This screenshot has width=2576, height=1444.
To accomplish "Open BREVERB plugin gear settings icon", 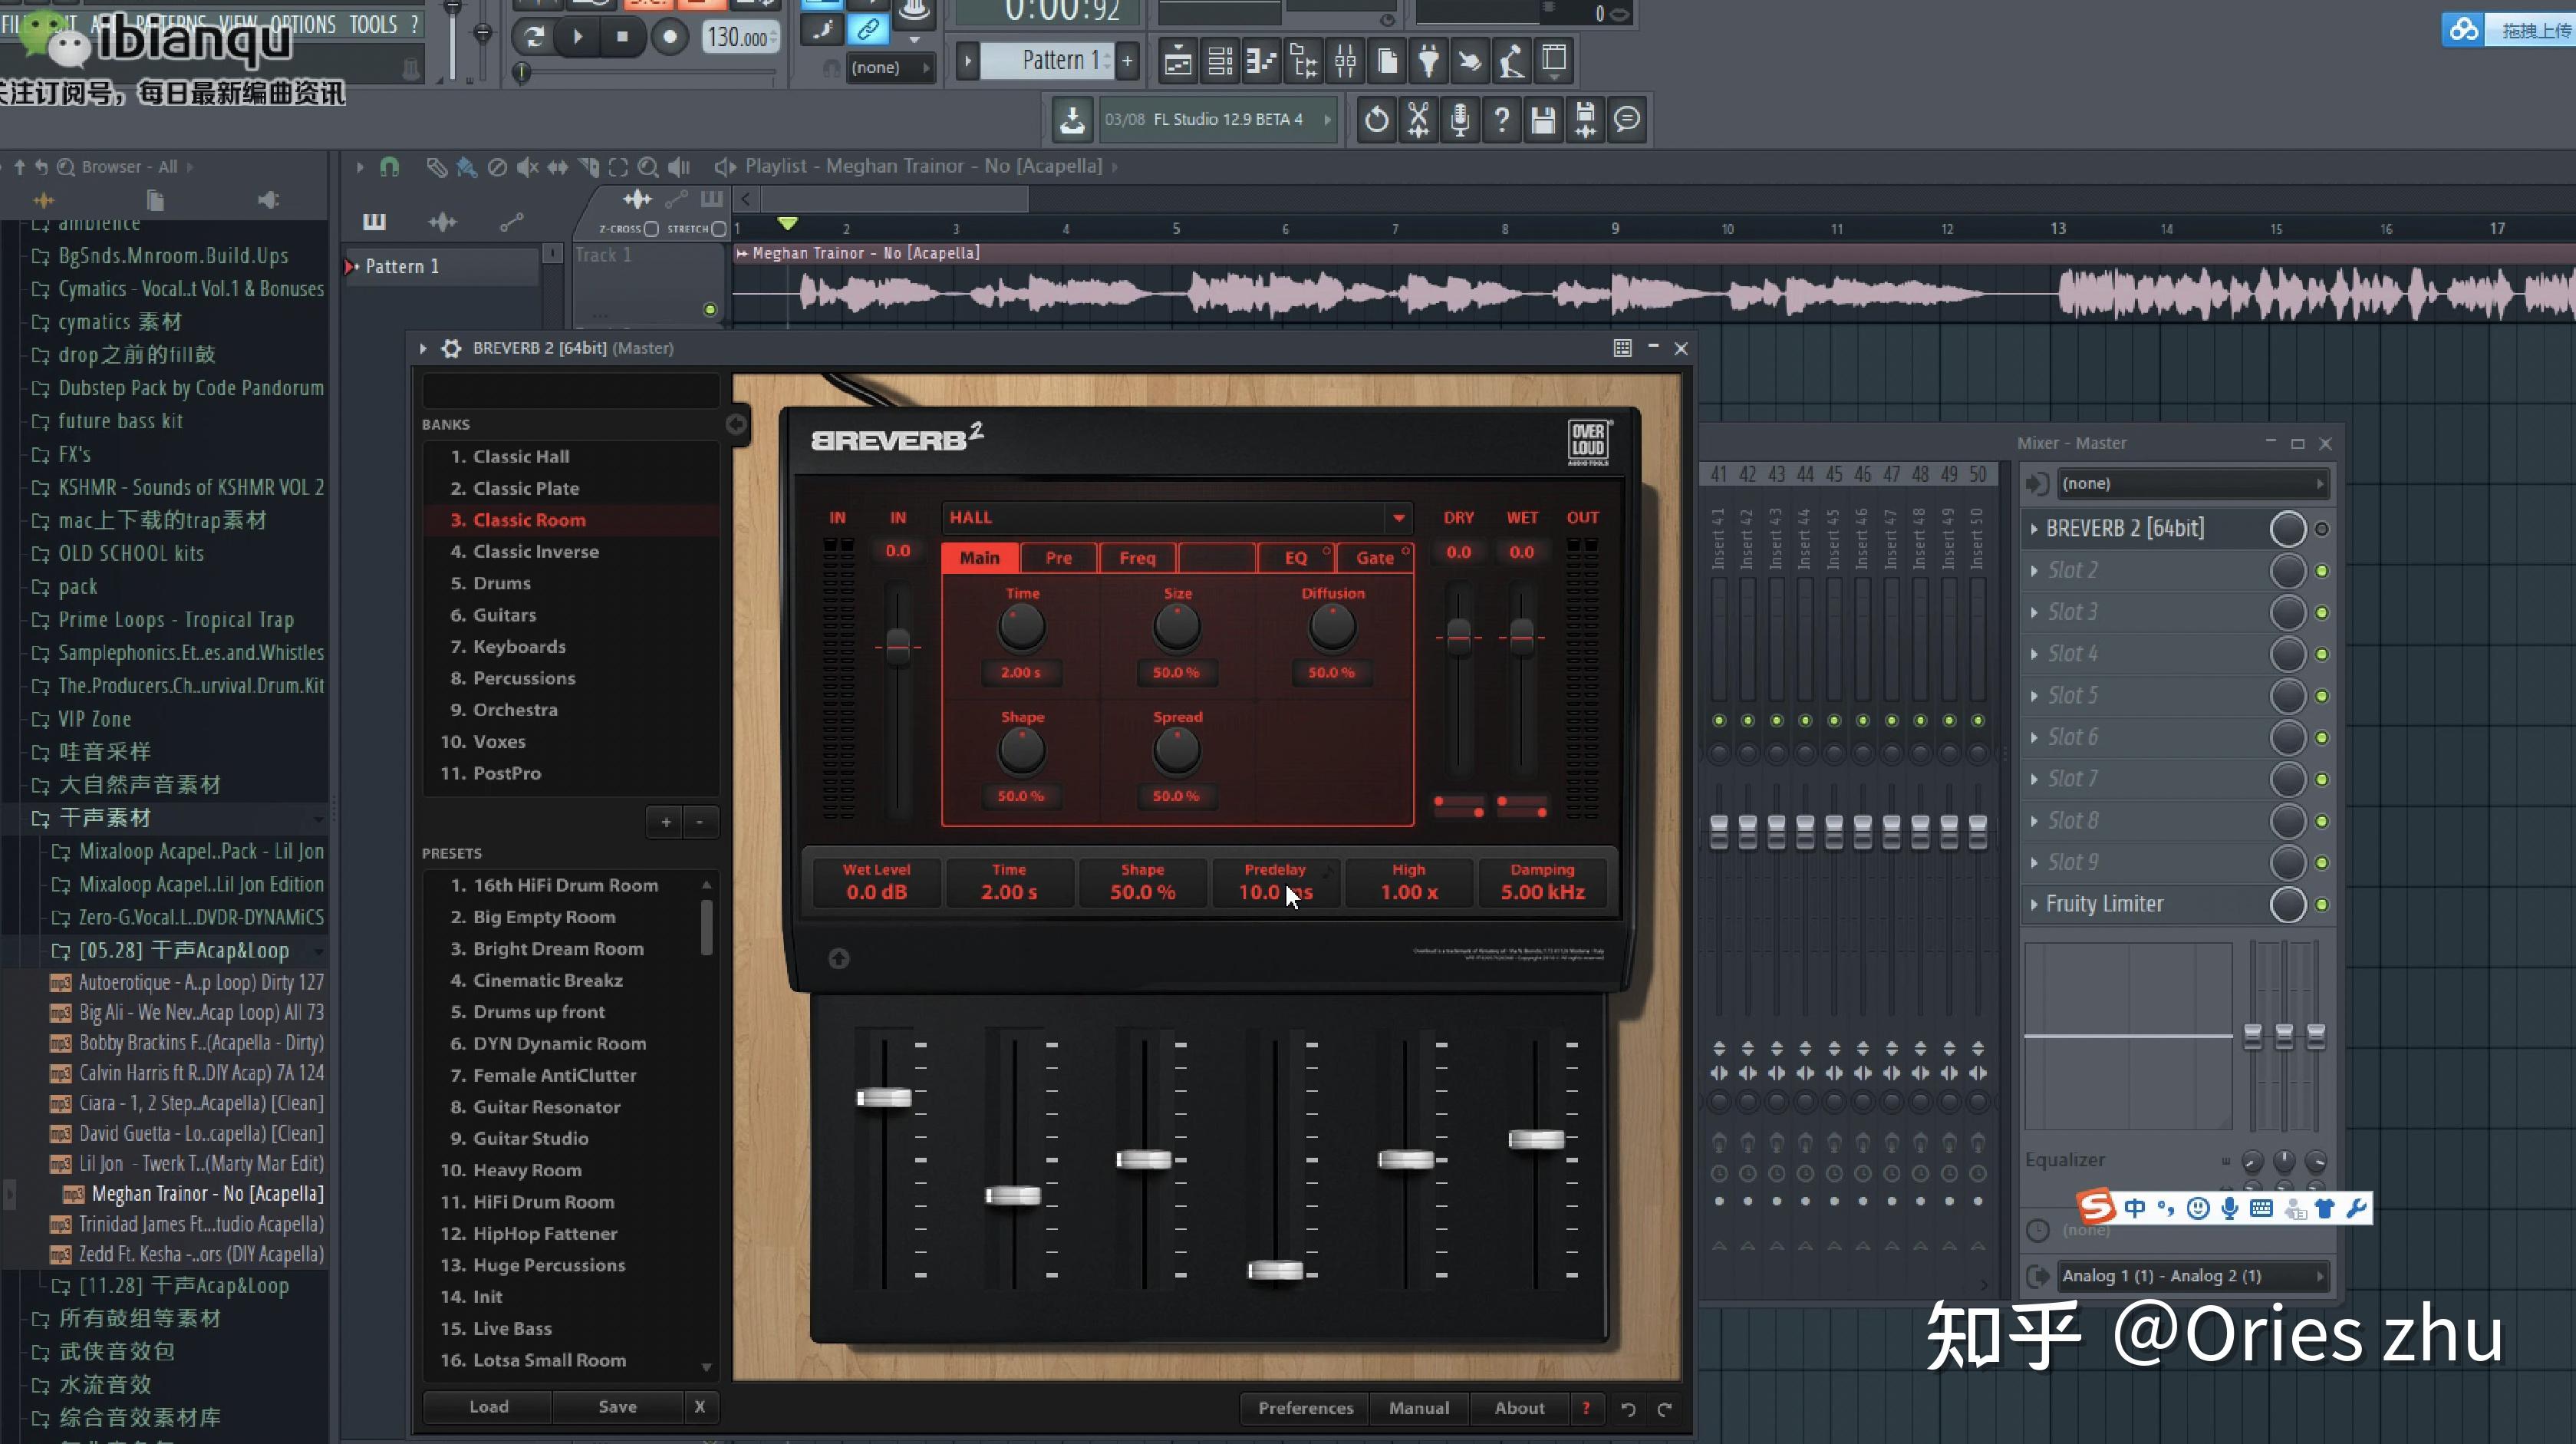I will tap(451, 348).
